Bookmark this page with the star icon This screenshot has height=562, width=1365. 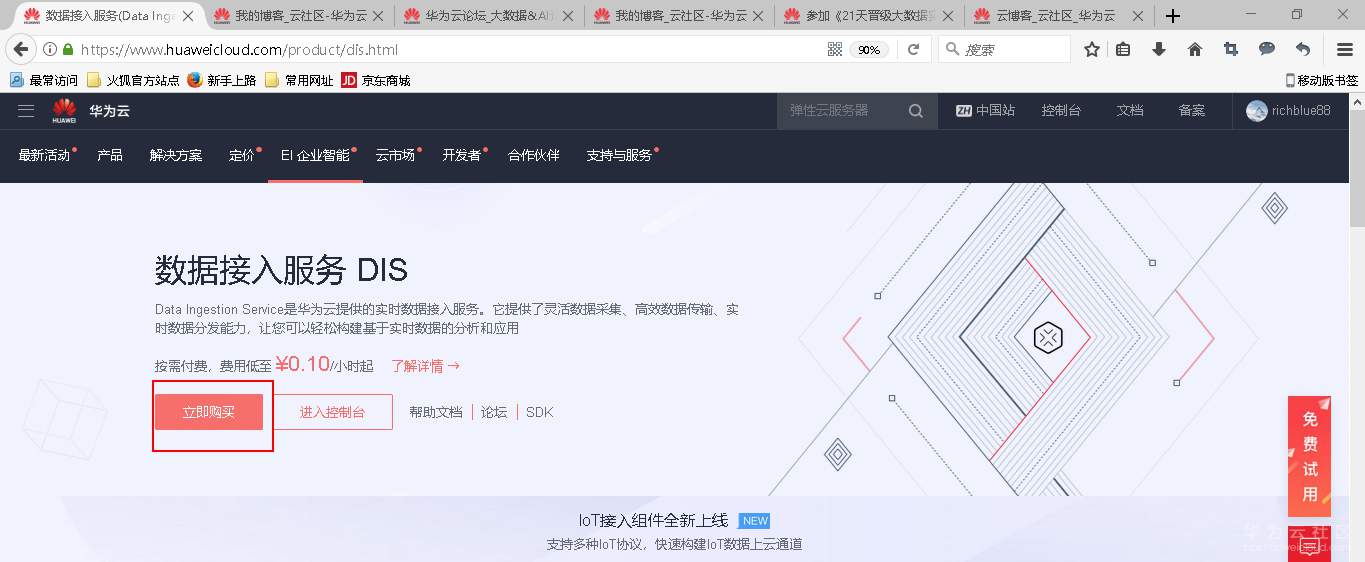[1092, 49]
